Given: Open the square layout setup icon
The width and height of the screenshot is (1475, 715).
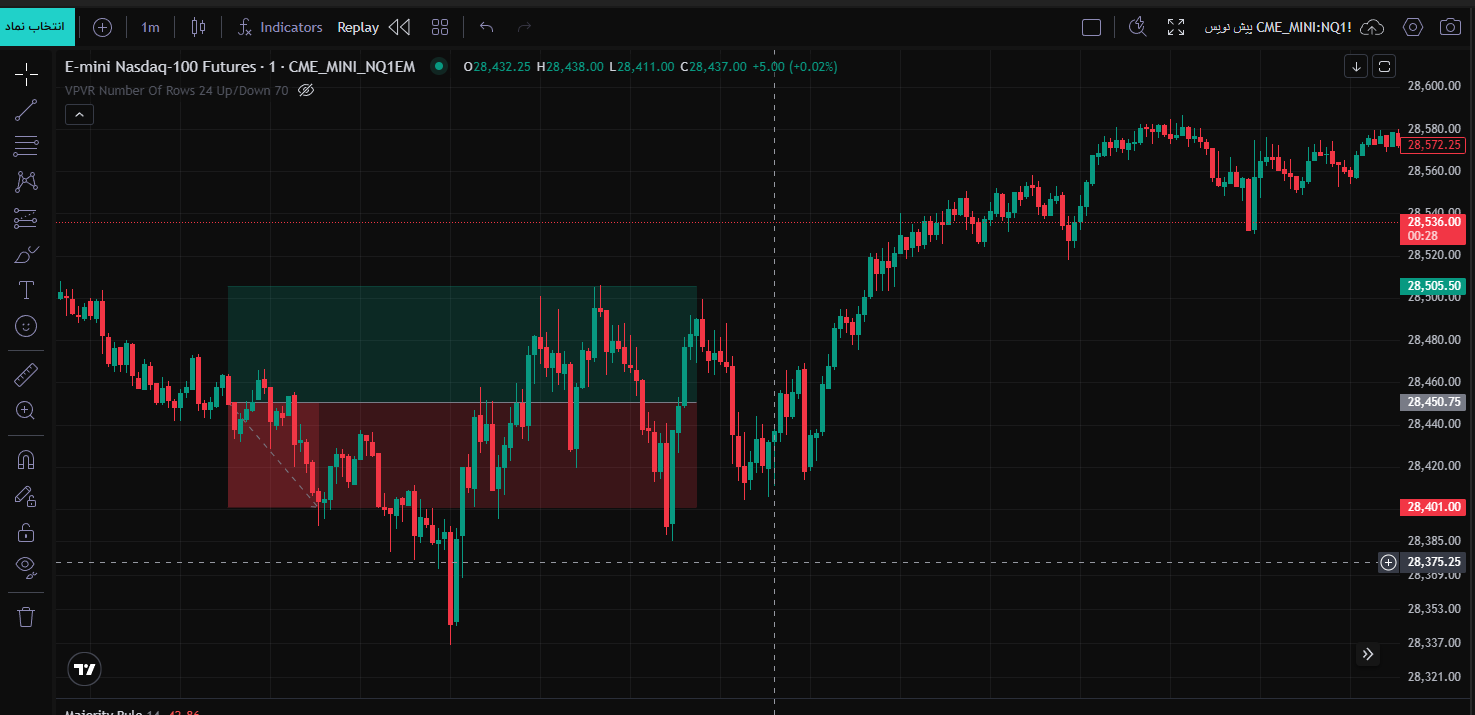Looking at the screenshot, I should click(x=1092, y=27).
